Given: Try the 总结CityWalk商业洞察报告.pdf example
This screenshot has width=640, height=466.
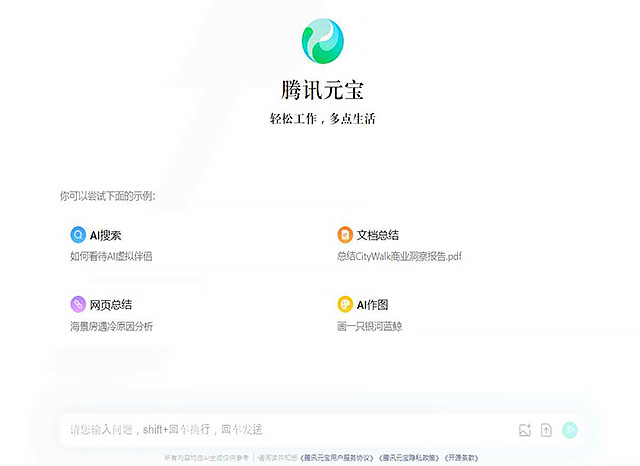Looking at the screenshot, I should pyautogui.click(x=399, y=256).
